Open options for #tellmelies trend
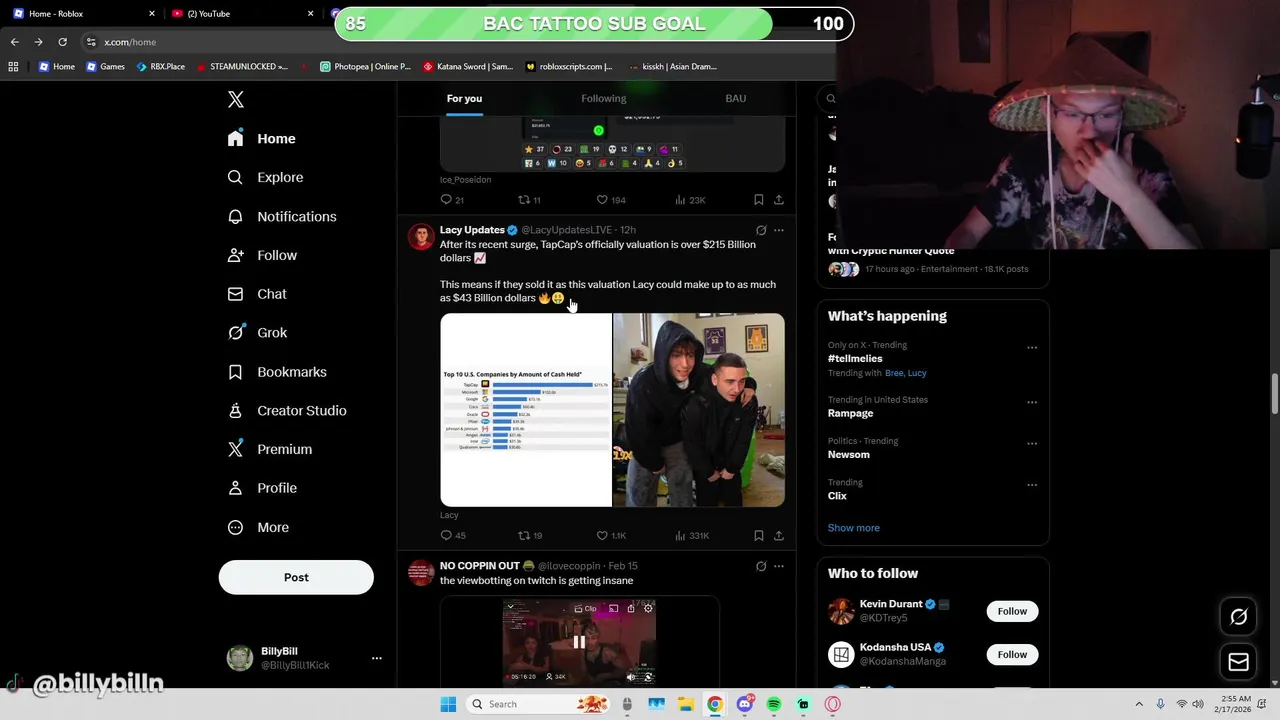Viewport: 1280px width, 720px height. (x=1032, y=348)
